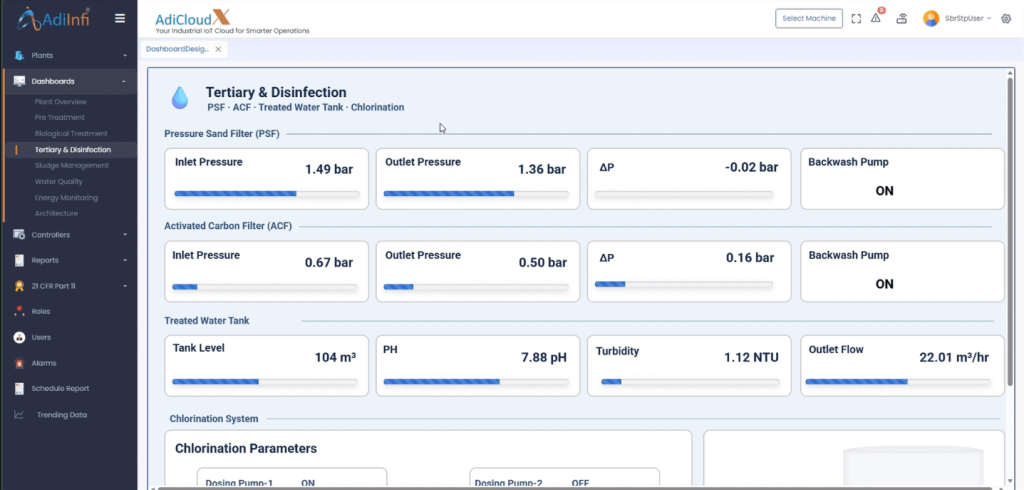The width and height of the screenshot is (1024, 490).
Task: Click the Dashboards monitor icon
Action: coord(19,82)
